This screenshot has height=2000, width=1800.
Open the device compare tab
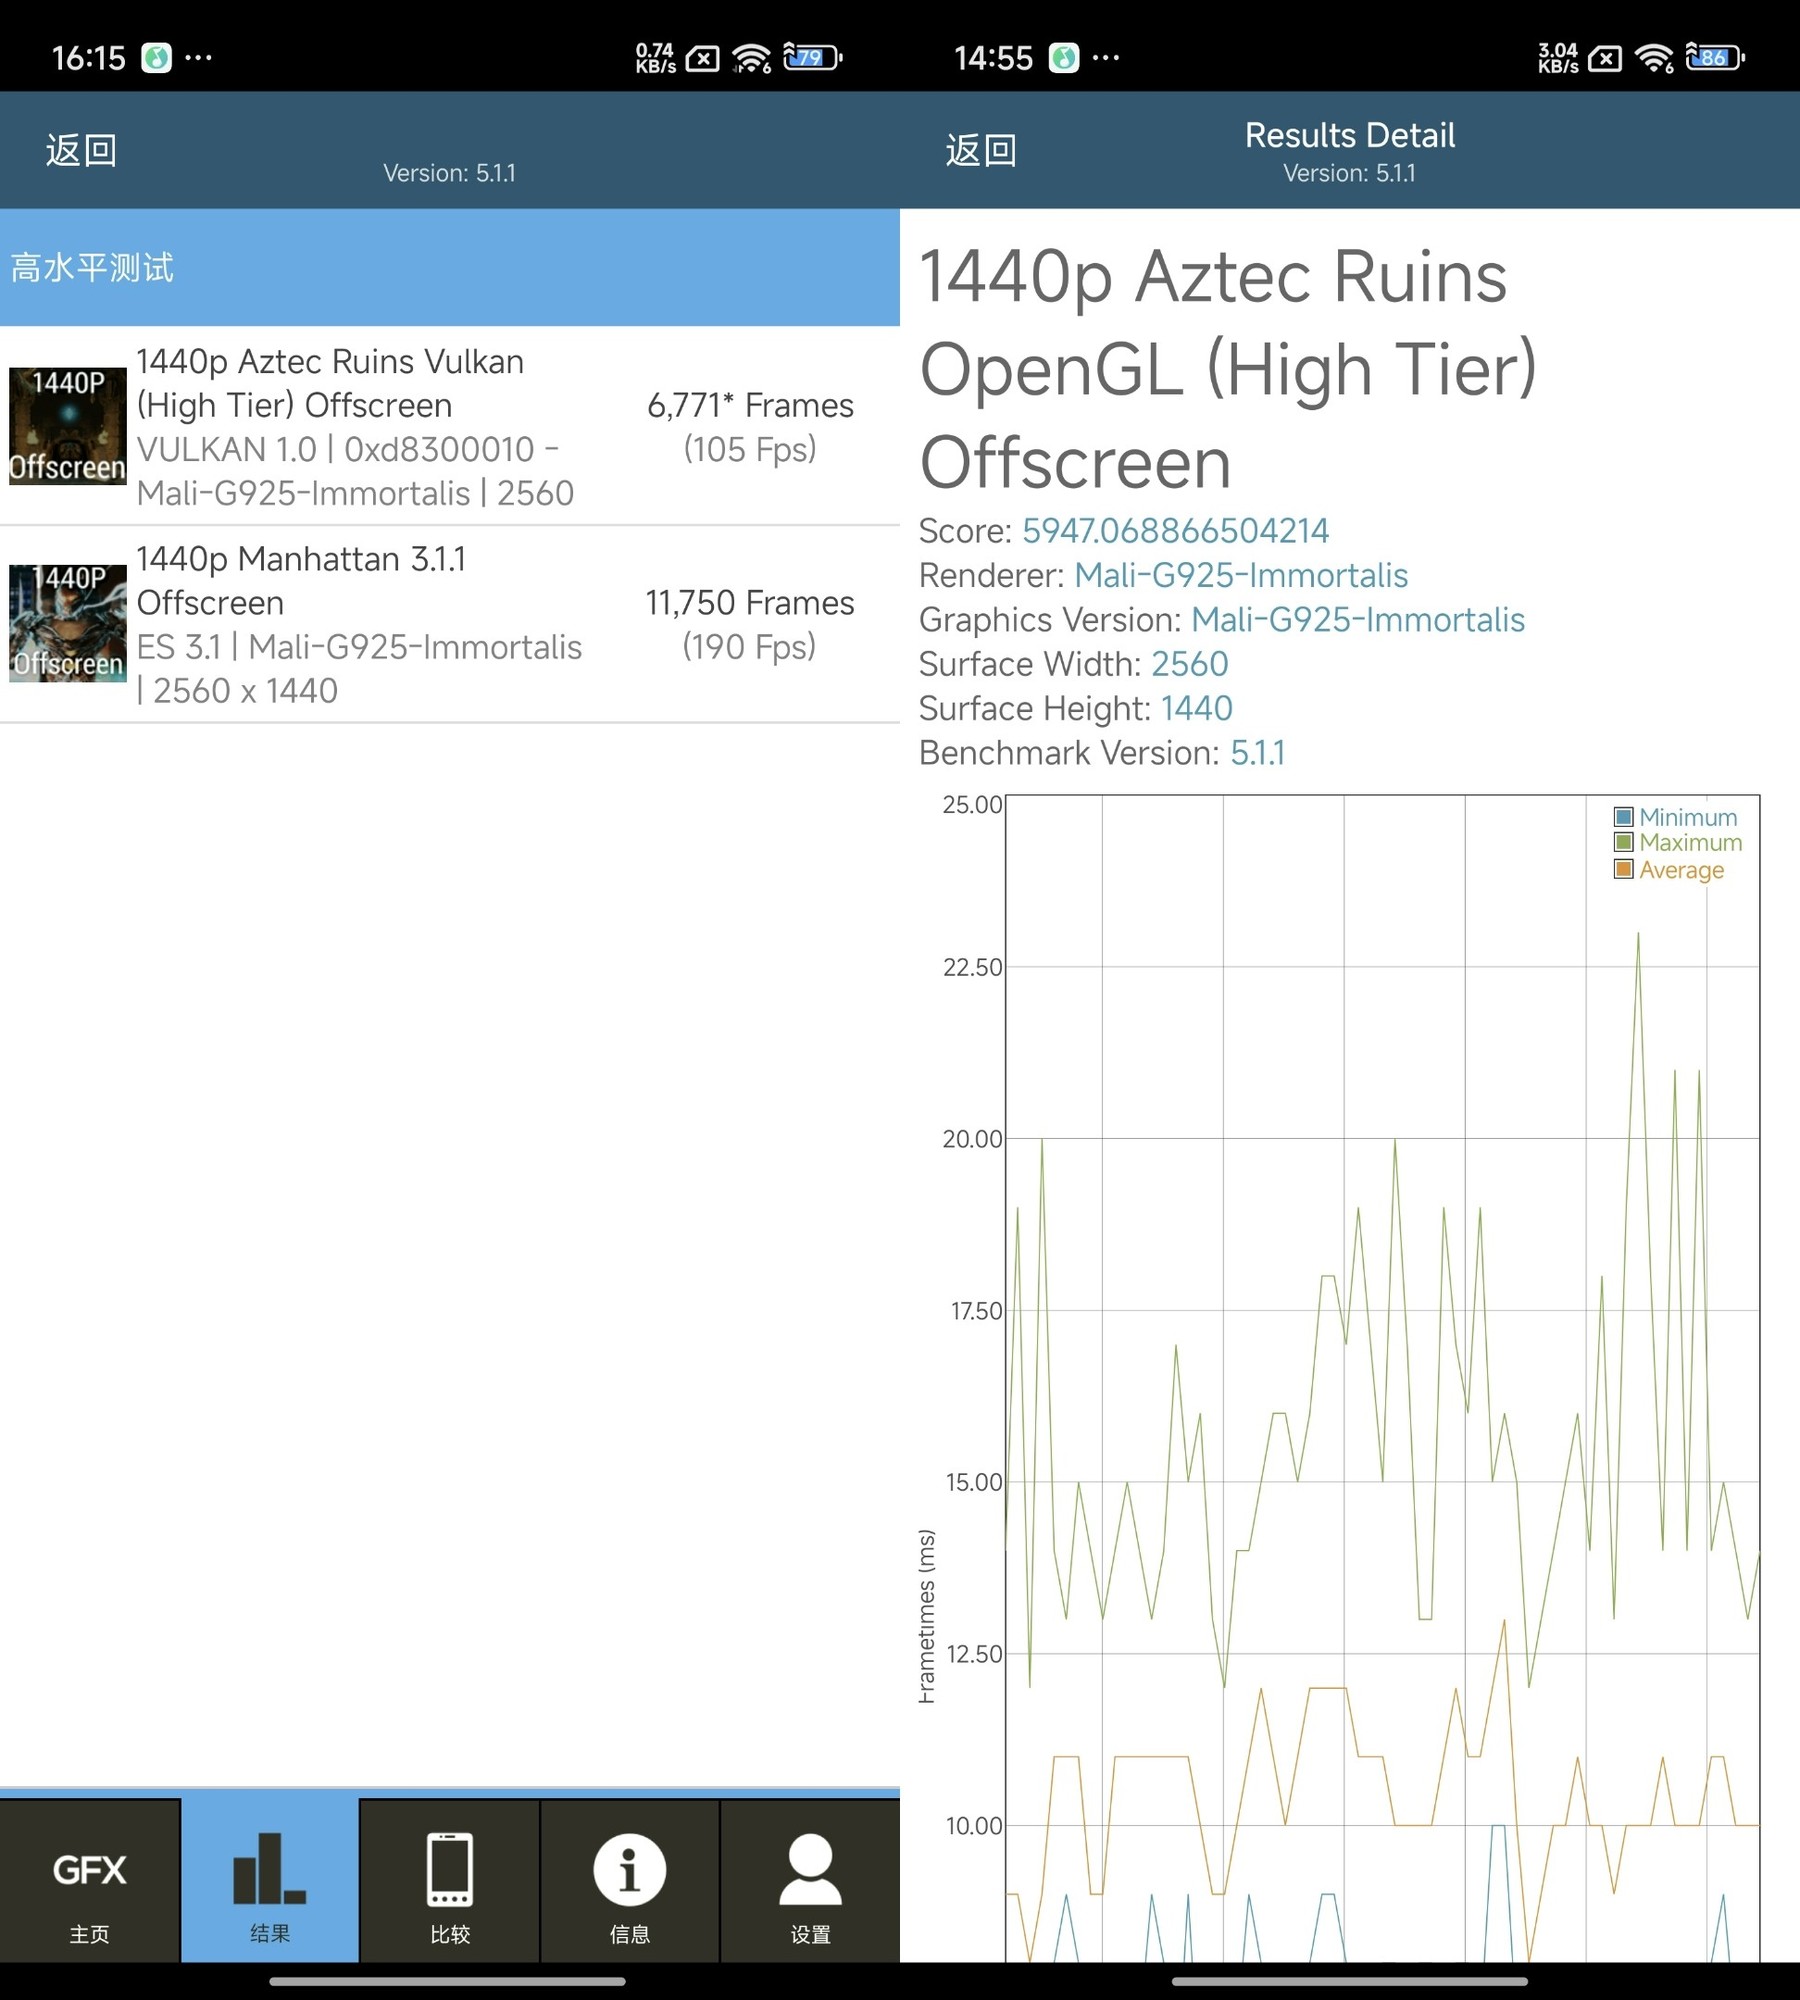450,1882
